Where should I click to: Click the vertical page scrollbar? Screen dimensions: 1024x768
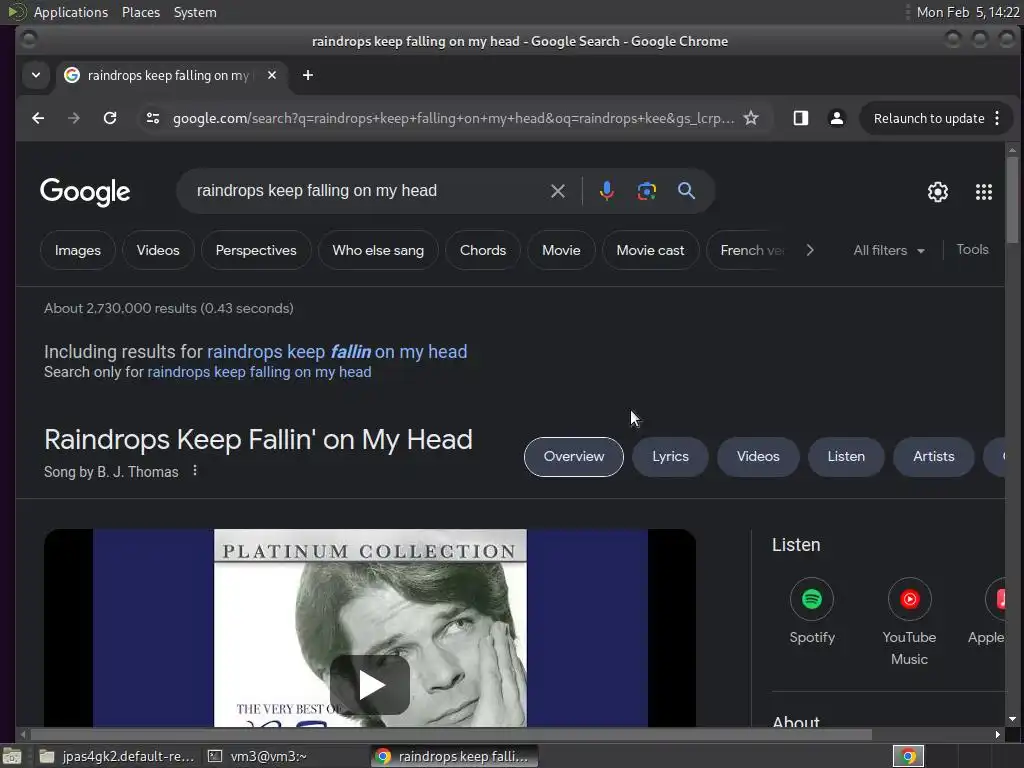click(1012, 200)
